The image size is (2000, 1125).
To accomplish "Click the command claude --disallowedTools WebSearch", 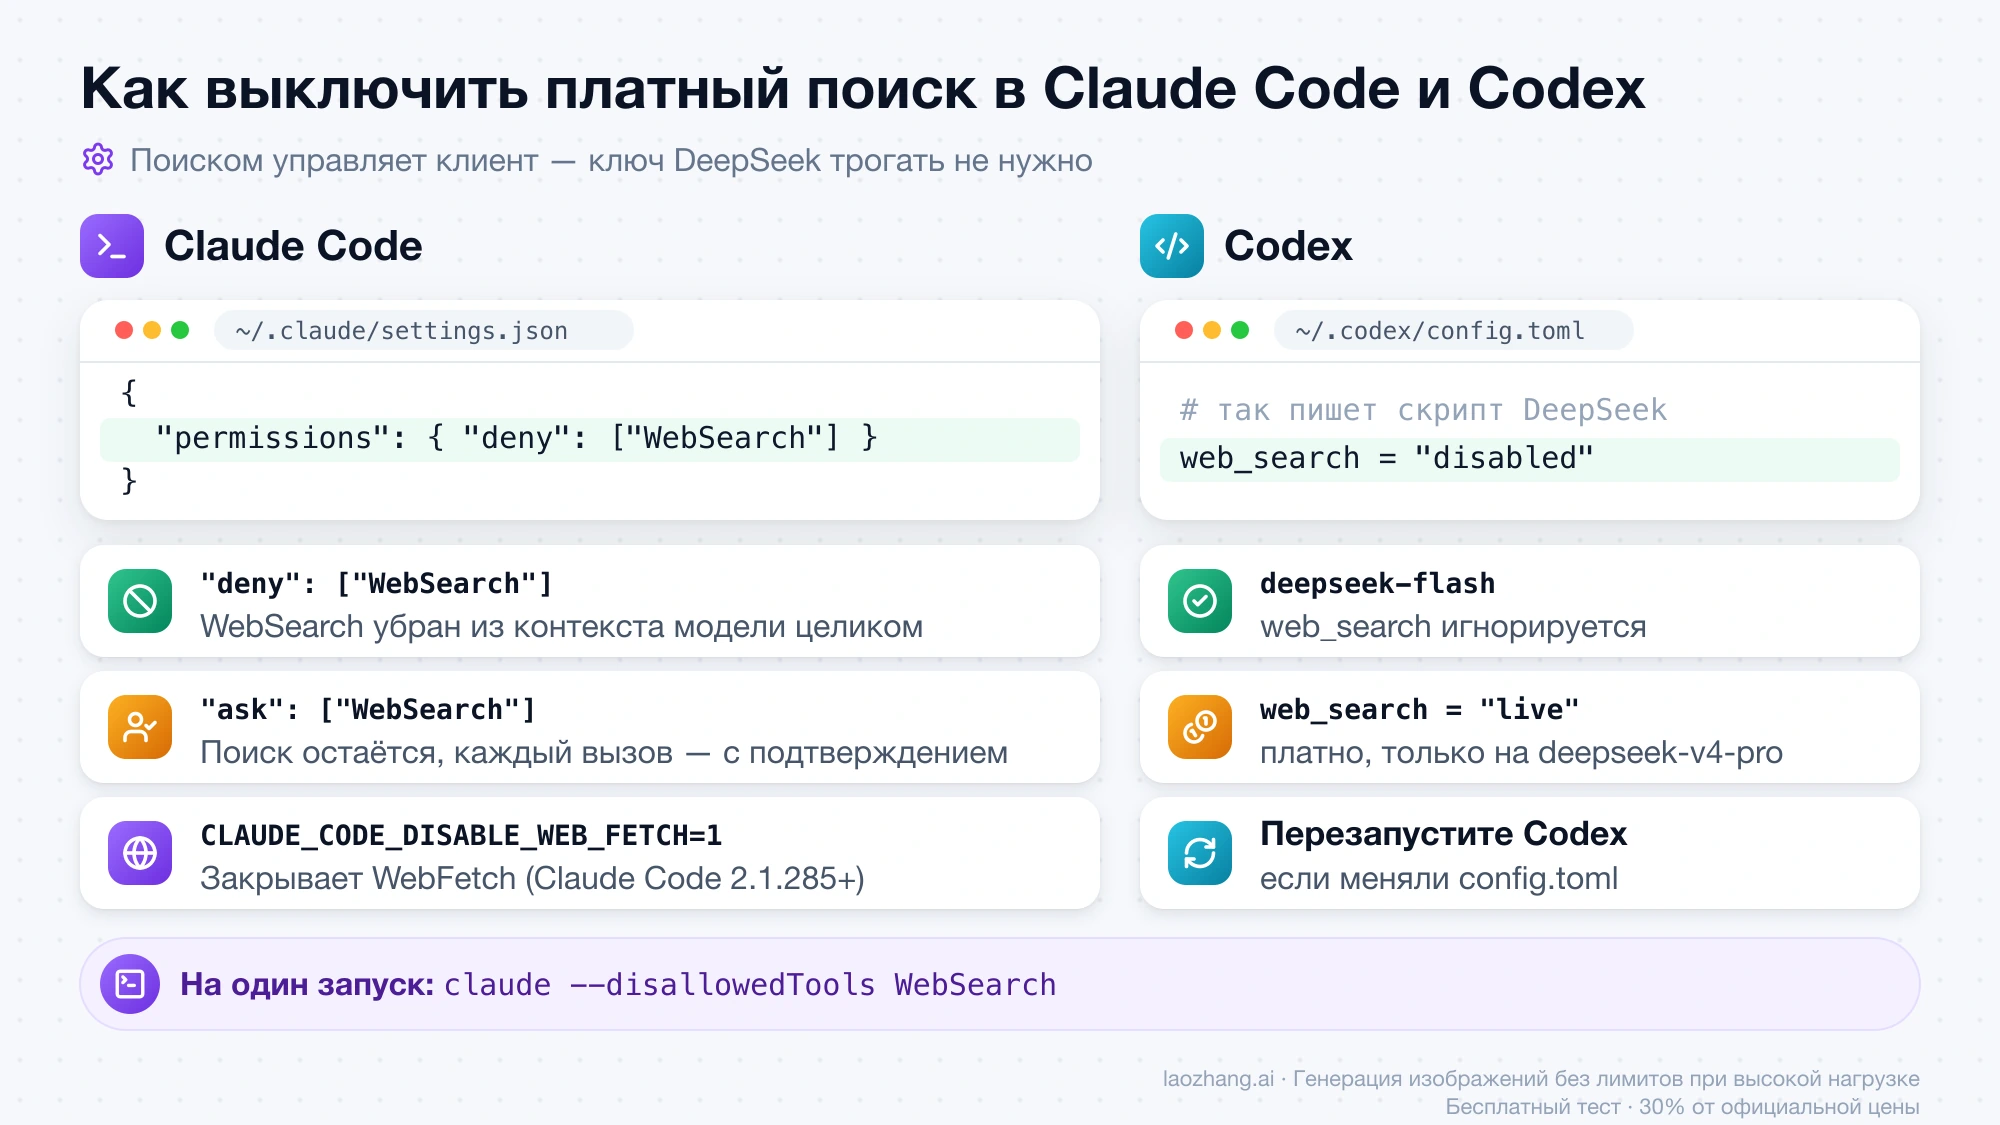I will coord(750,985).
